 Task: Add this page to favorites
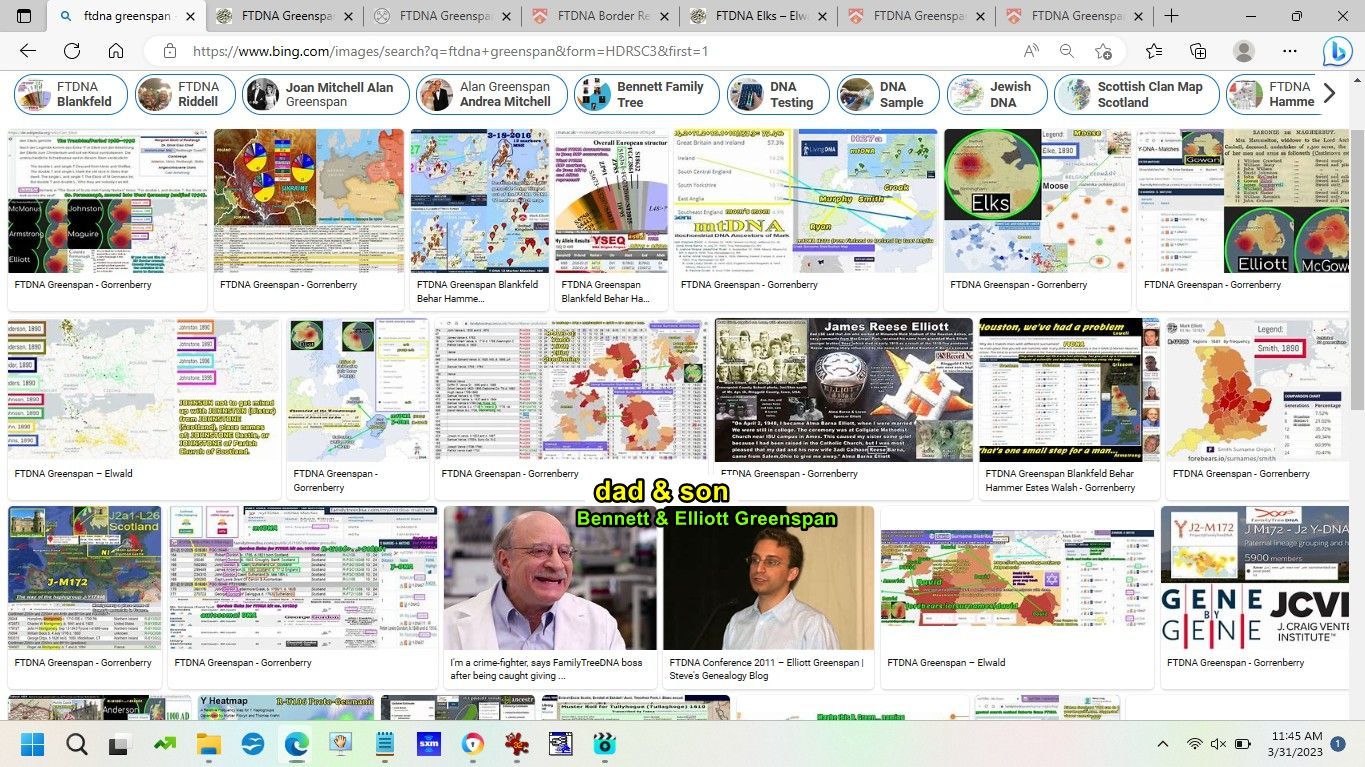pyautogui.click(x=1103, y=51)
